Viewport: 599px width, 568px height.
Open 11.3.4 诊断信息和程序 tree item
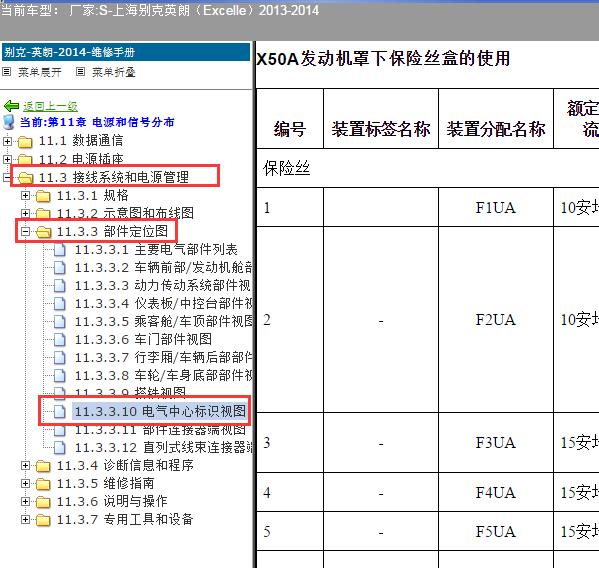[x=125, y=465]
